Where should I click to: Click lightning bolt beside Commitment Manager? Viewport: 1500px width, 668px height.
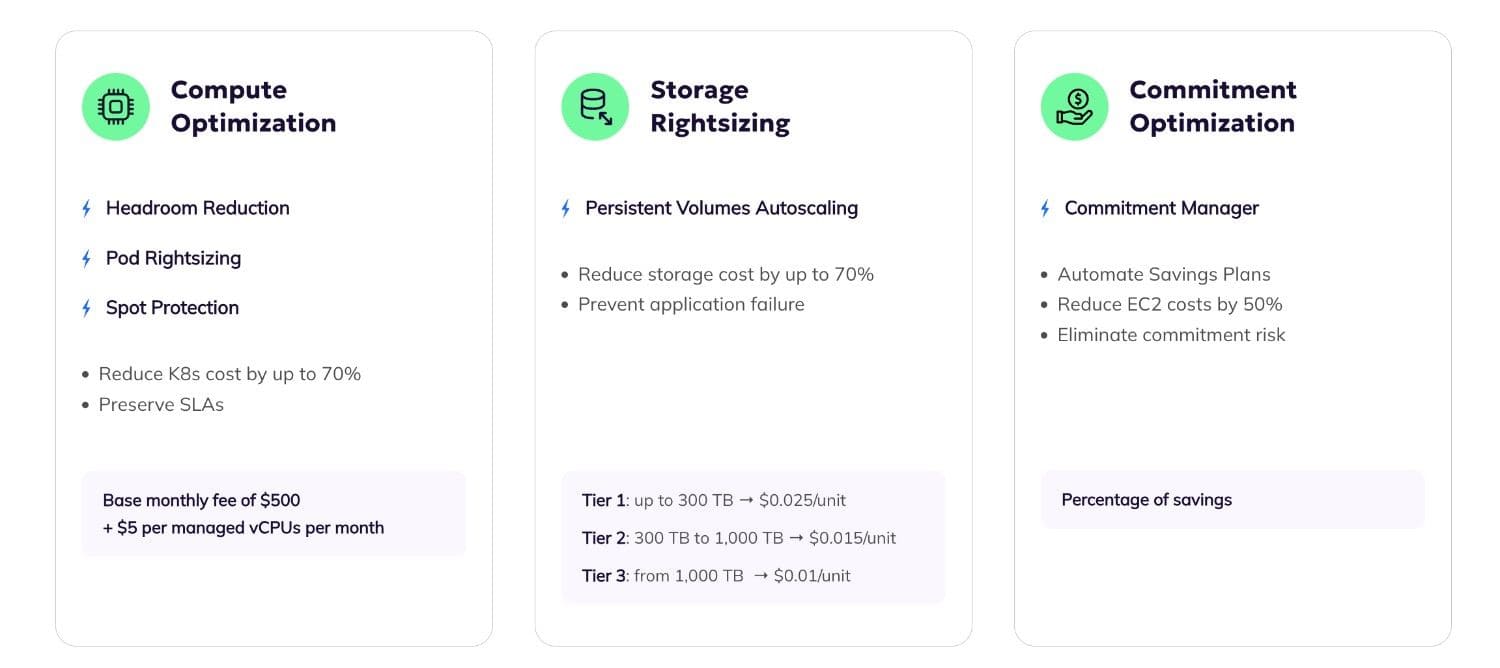coord(1046,209)
